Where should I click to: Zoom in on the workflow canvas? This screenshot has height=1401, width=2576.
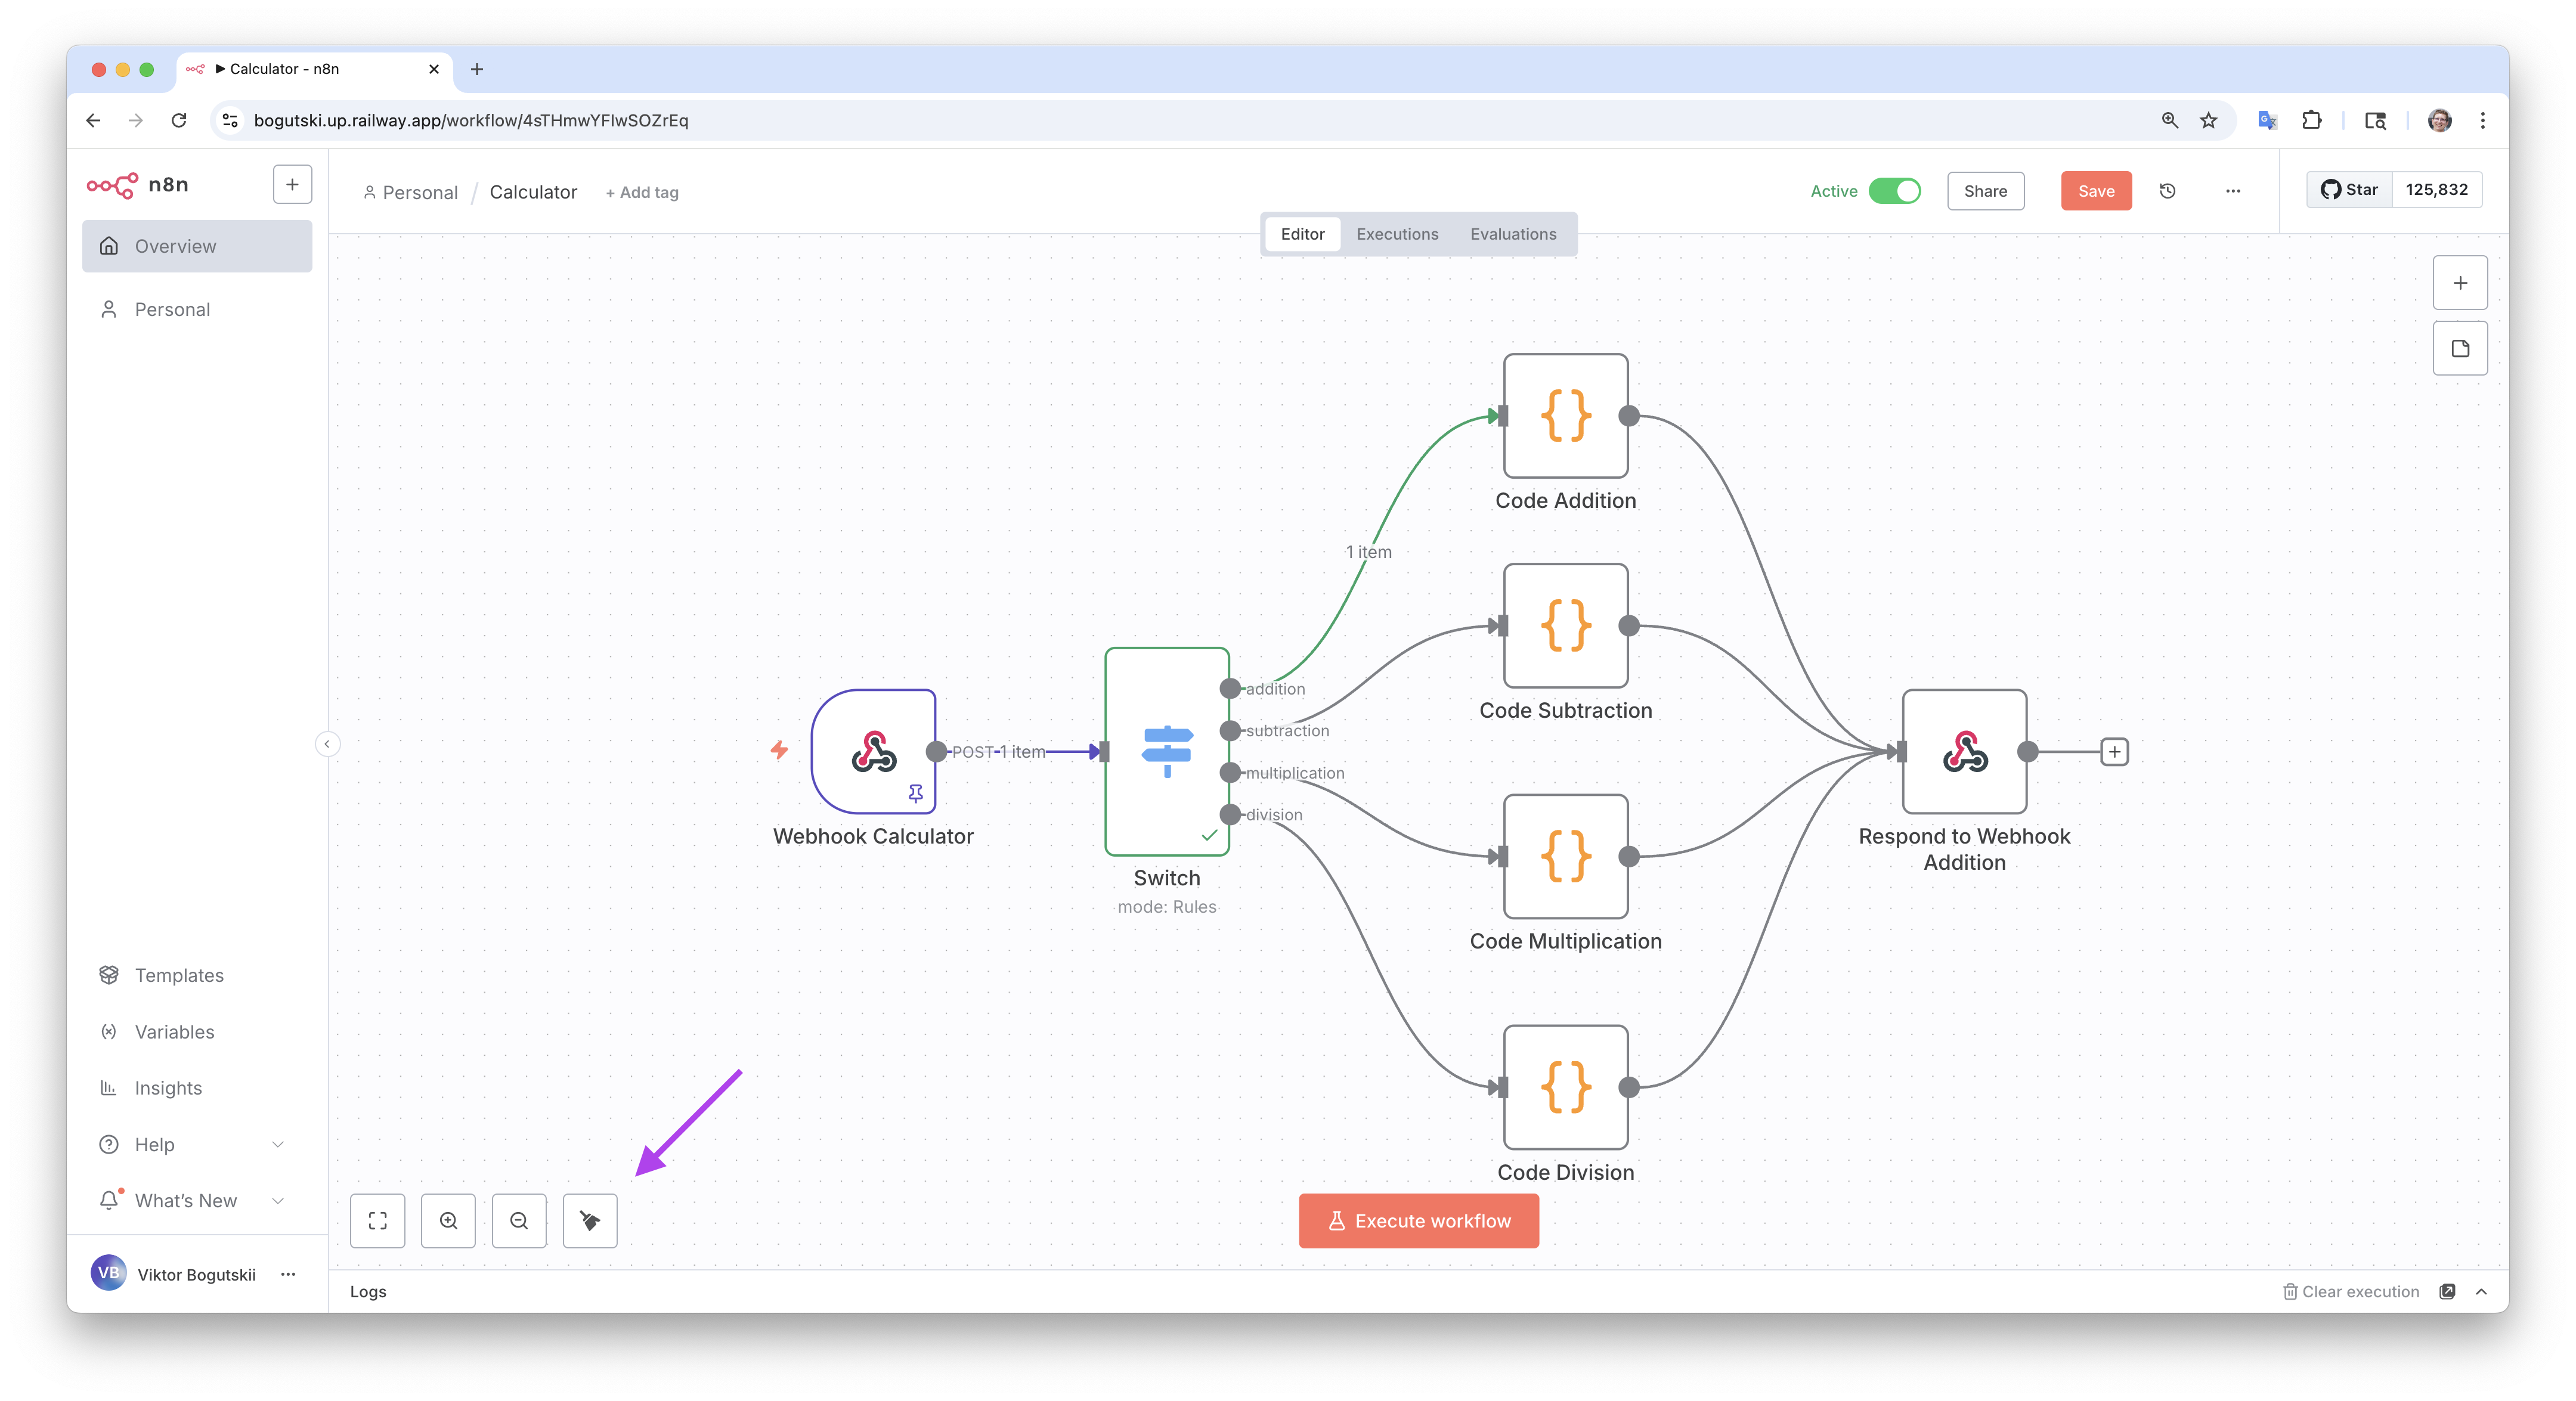[x=448, y=1220]
